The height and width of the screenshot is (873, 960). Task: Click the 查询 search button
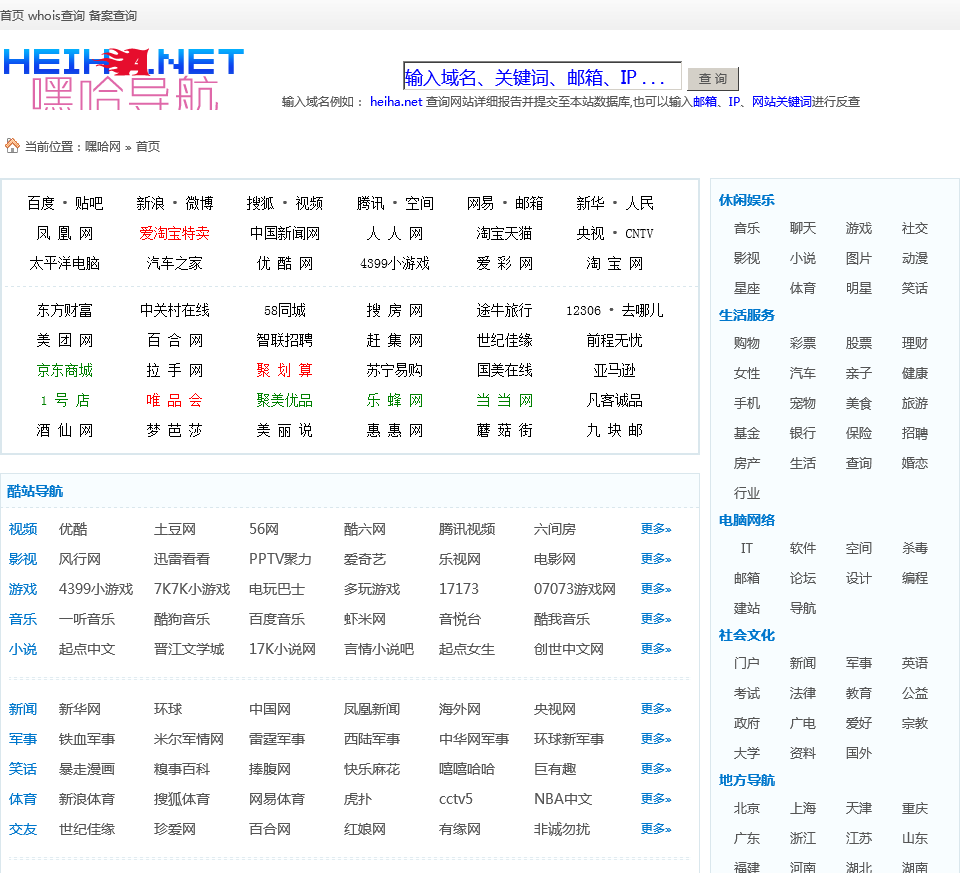(x=713, y=78)
